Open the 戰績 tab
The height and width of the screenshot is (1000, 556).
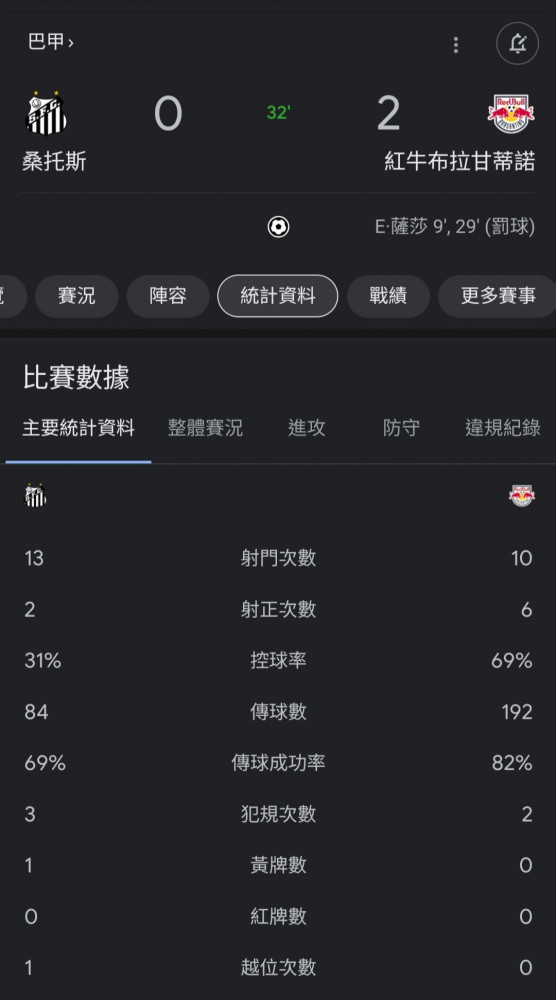[388, 296]
